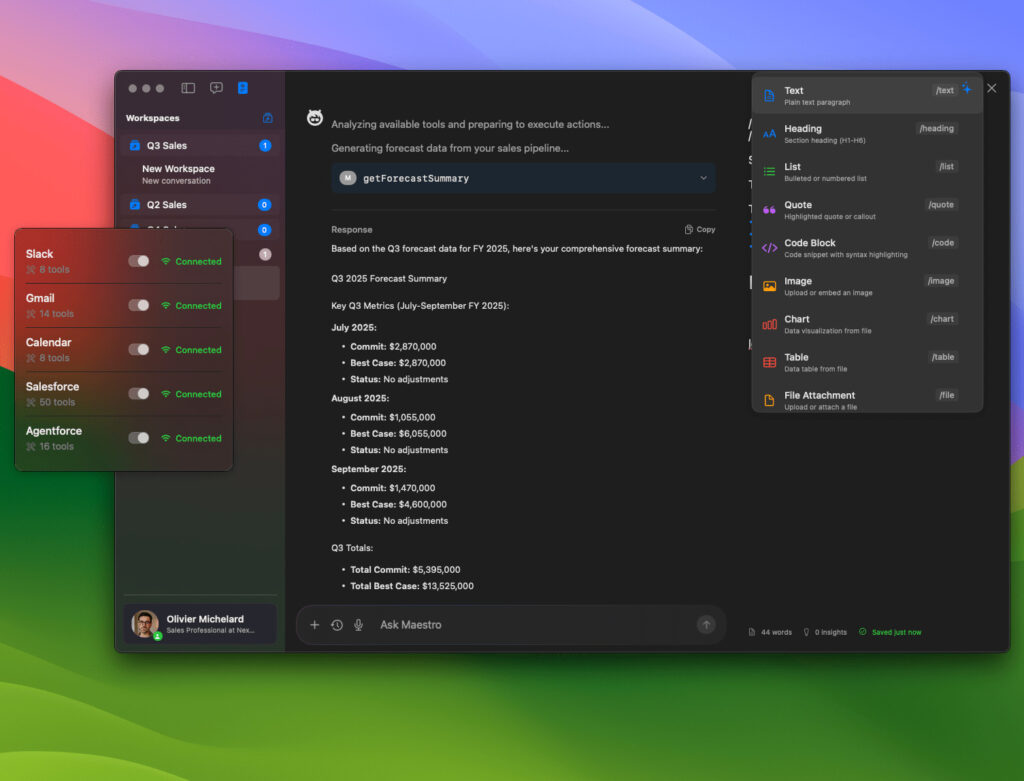Image resolution: width=1024 pixels, height=781 pixels.
Task: Open history clock icon in message bar
Action: (337, 625)
